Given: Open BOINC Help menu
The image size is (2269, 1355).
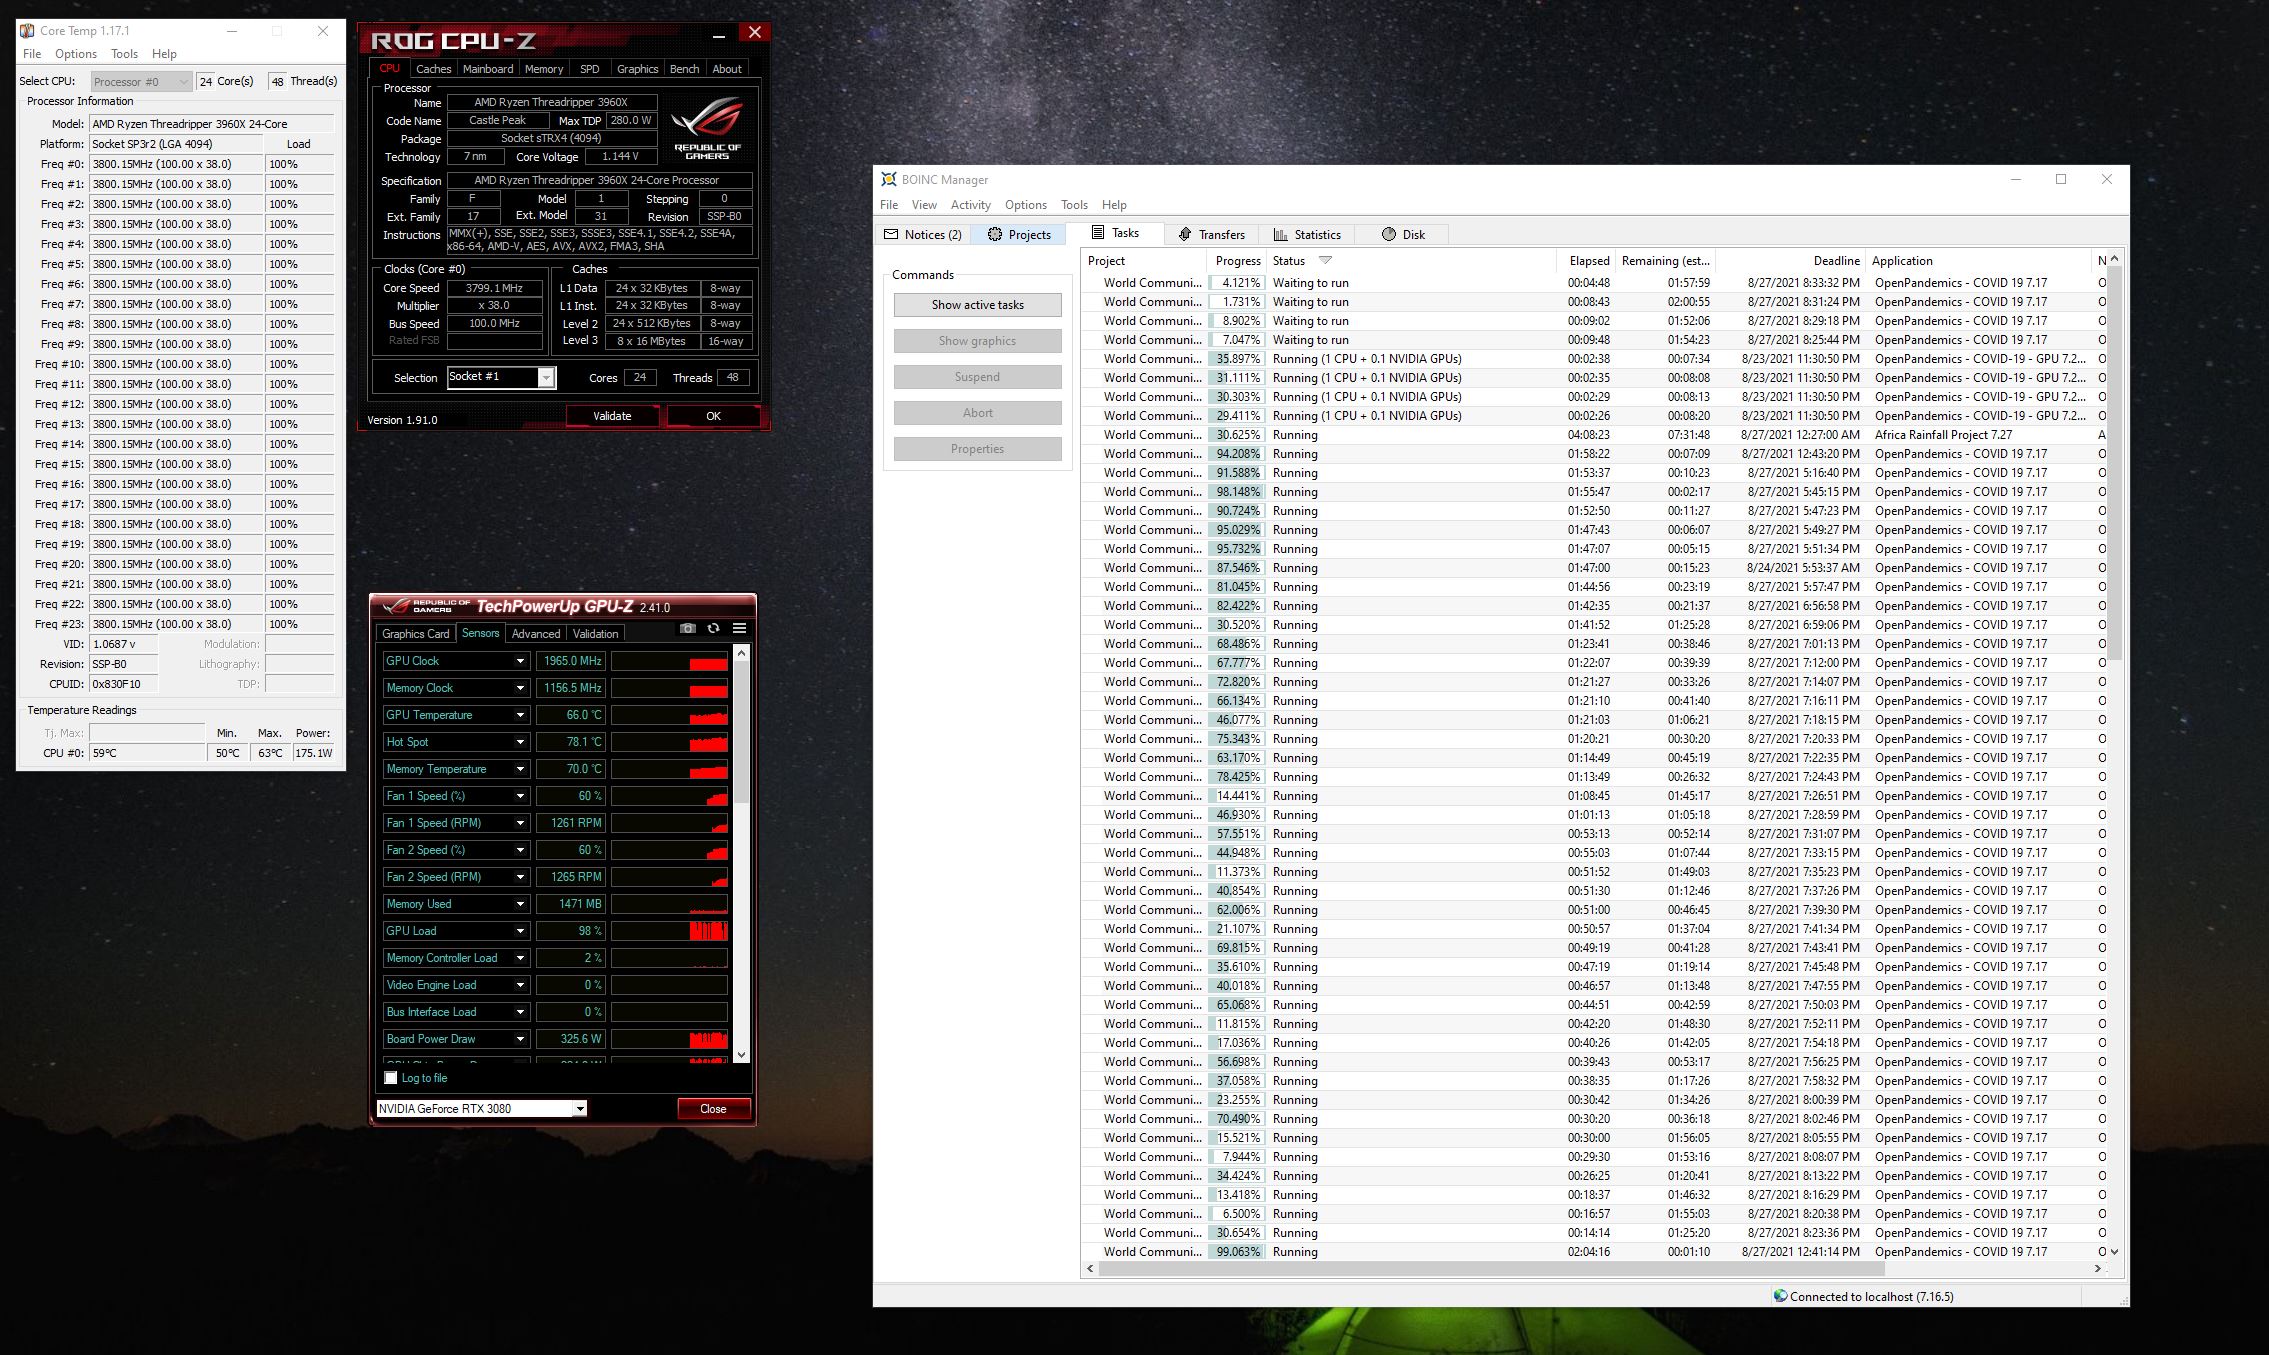Looking at the screenshot, I should coord(1114,205).
